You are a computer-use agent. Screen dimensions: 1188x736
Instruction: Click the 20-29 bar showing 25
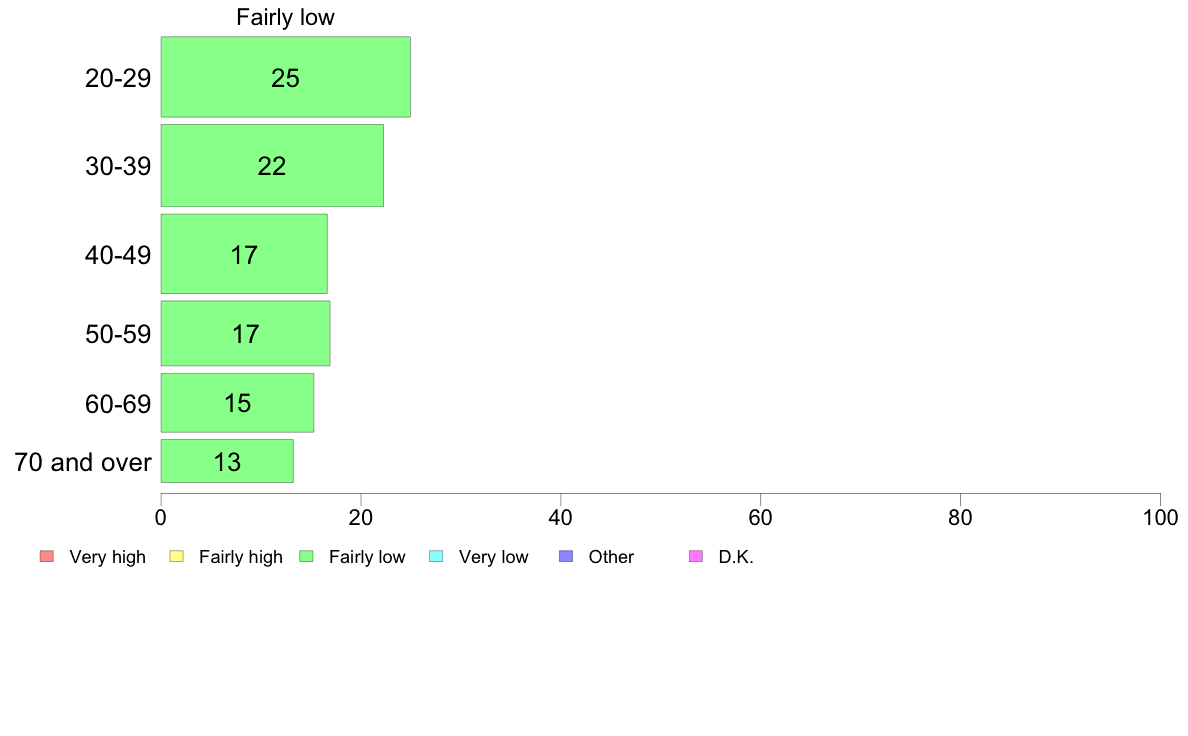click(286, 77)
